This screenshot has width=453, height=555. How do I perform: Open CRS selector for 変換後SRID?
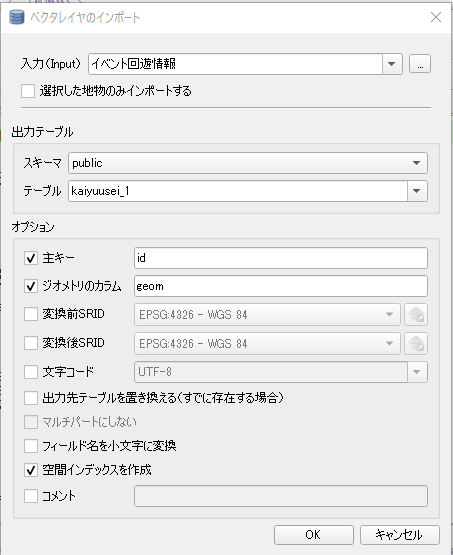(x=416, y=343)
